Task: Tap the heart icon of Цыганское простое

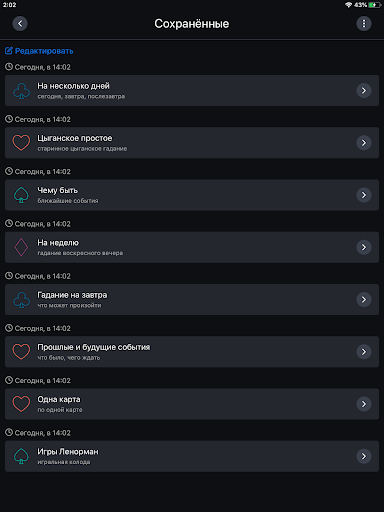Action: [x=21, y=143]
